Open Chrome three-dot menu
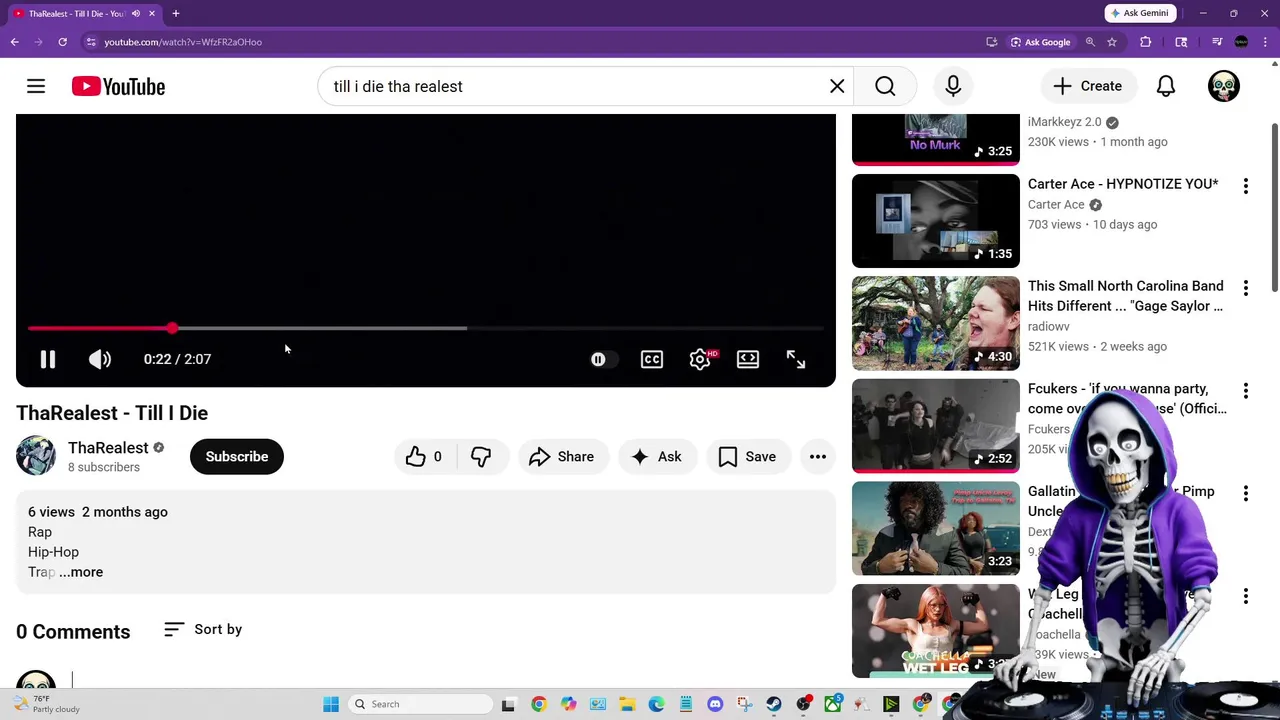The image size is (1280, 720). coord(1266,42)
